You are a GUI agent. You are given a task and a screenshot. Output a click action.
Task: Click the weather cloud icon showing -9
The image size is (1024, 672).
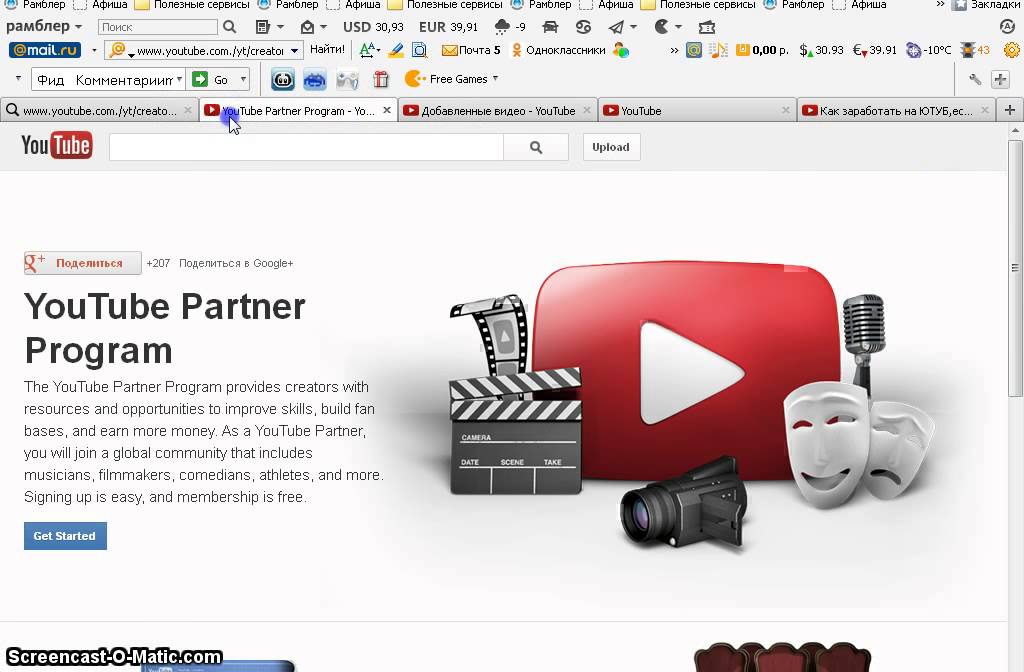(502, 27)
